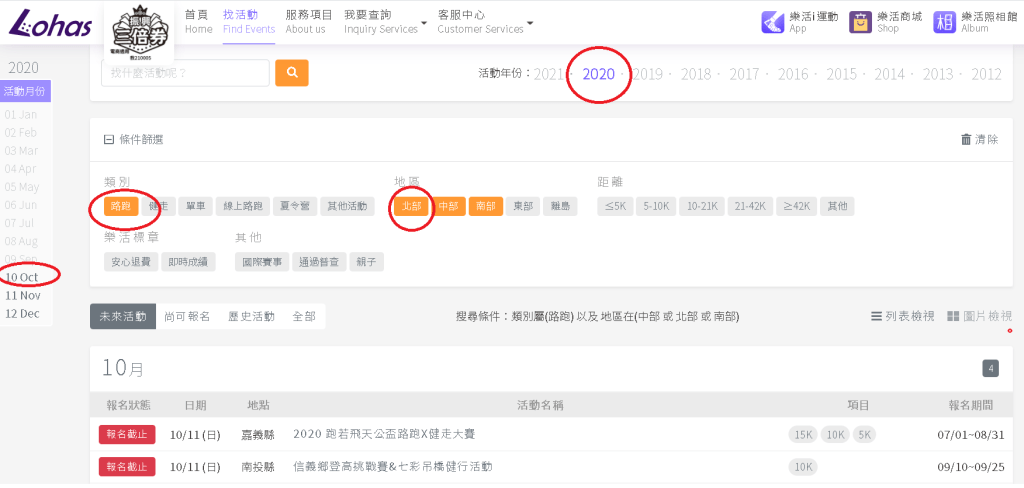Select 11 Nov in month sidebar
Viewport: 1024px width, 488px height.
(x=23, y=295)
